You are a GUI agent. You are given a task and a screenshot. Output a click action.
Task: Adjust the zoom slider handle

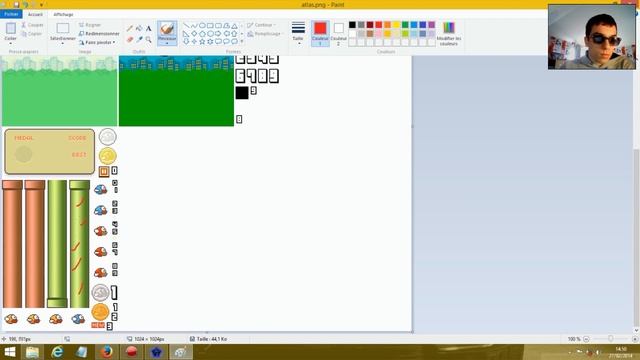click(611, 339)
